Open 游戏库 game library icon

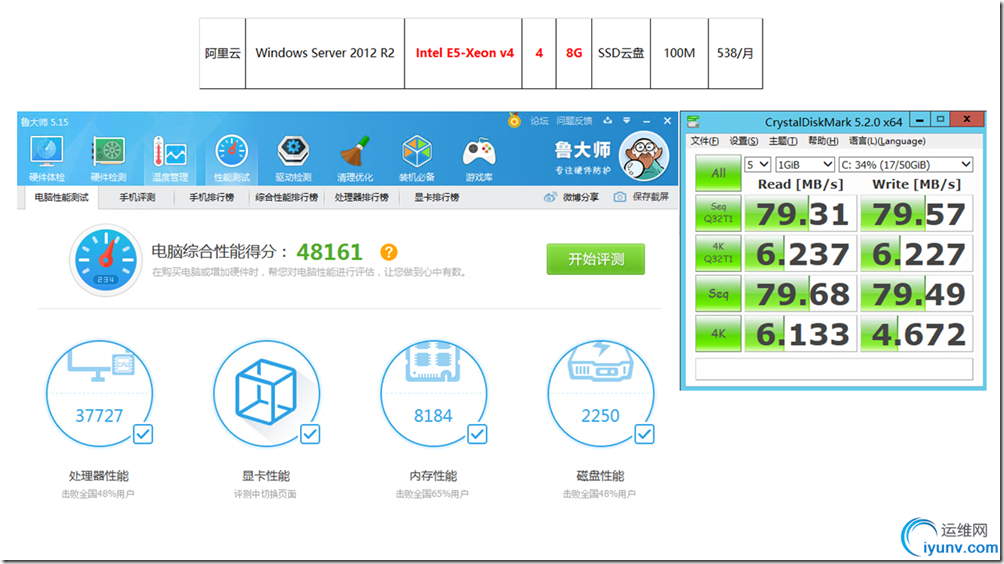pos(479,157)
